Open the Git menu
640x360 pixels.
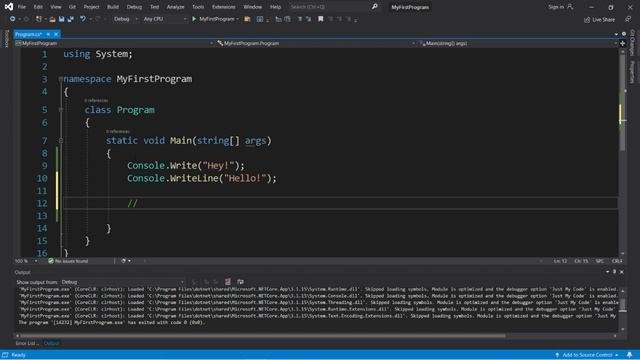pos(72,7)
